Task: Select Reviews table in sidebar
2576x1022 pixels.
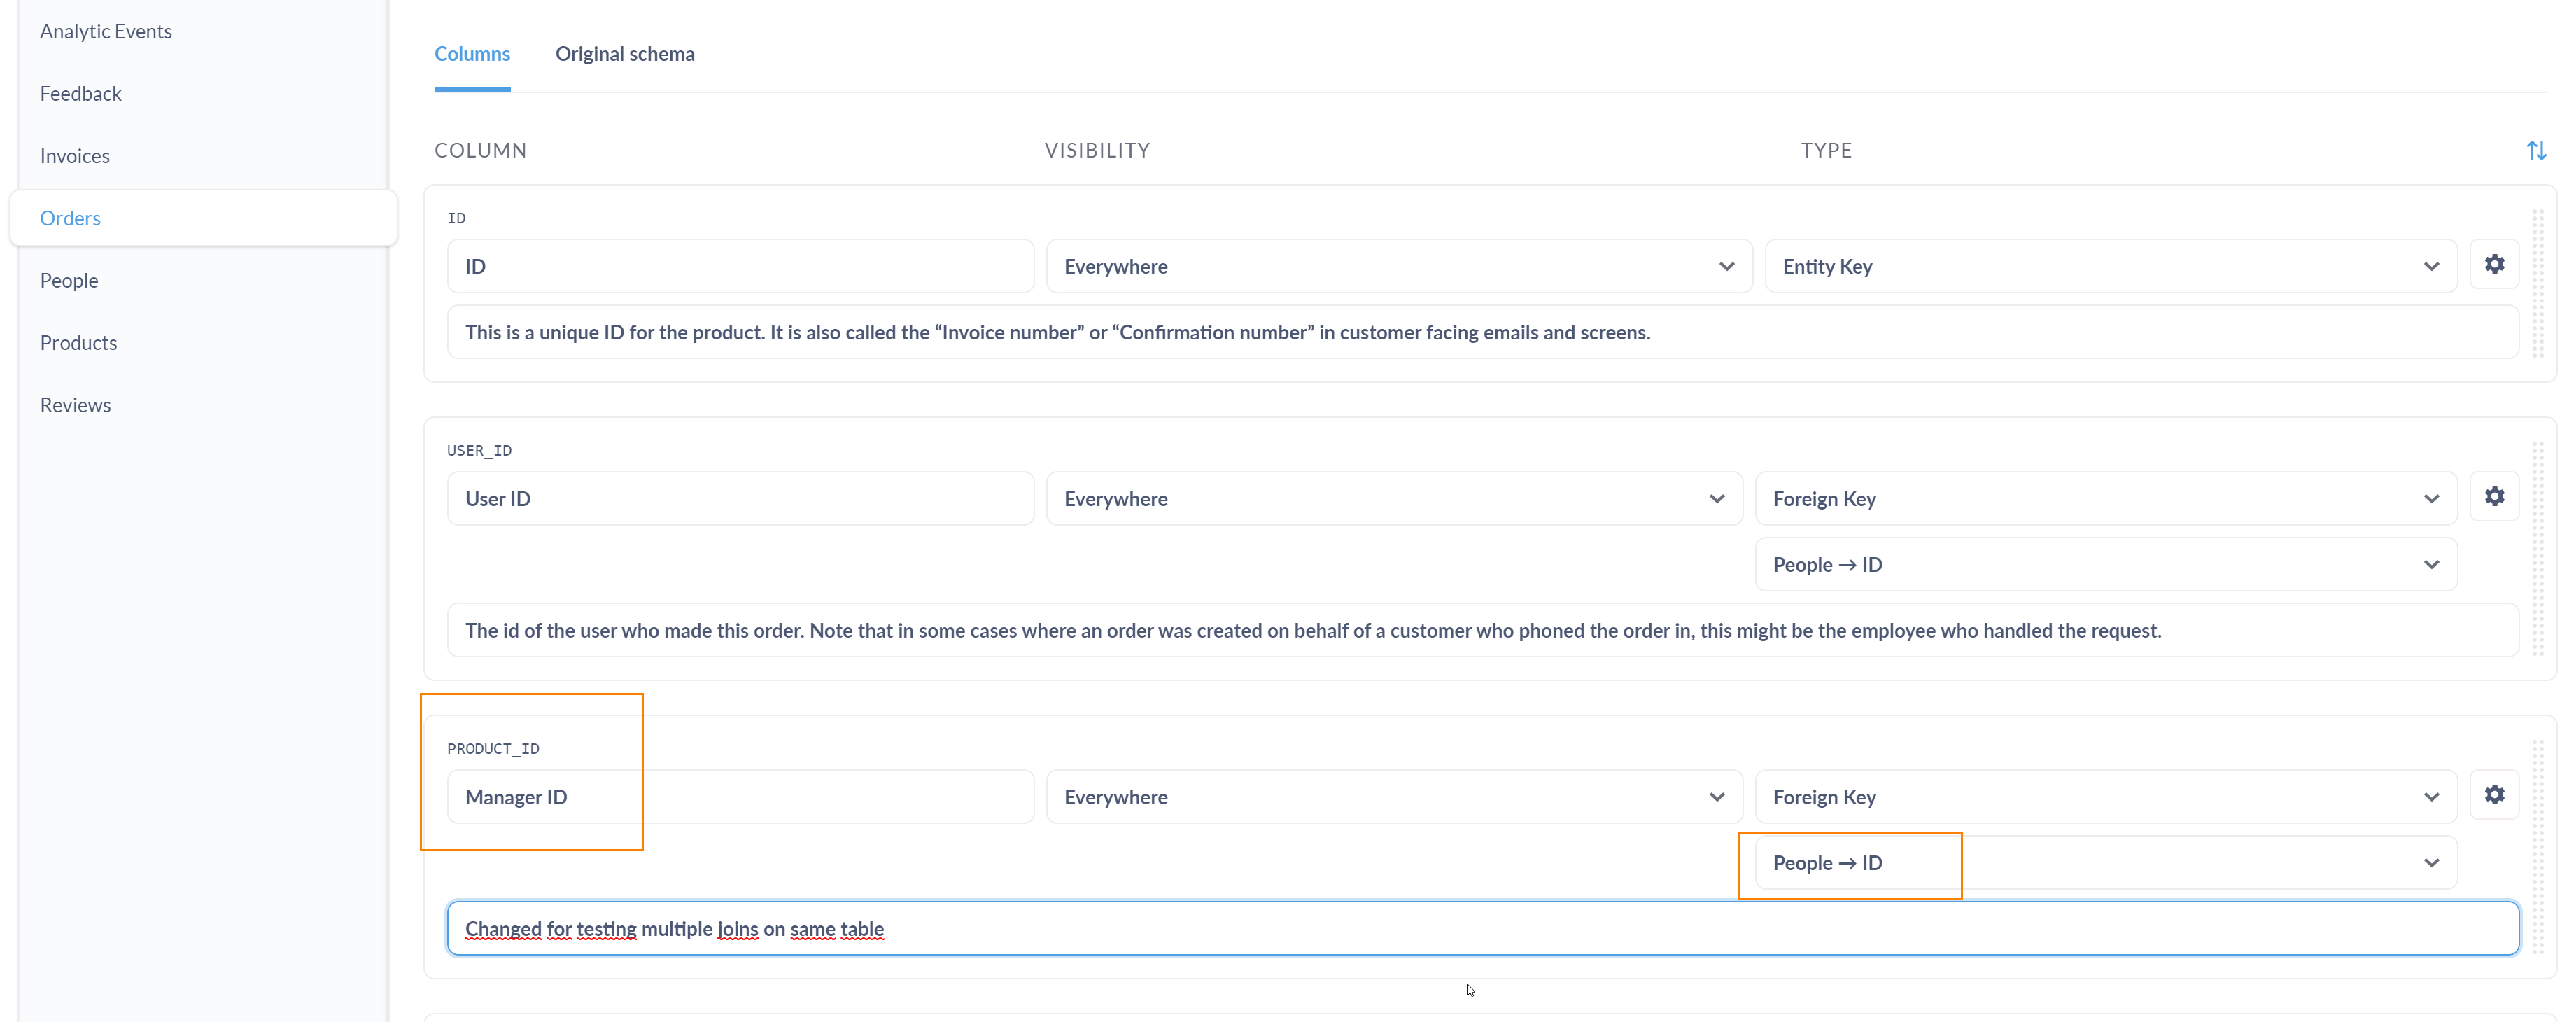Action: [x=76, y=405]
